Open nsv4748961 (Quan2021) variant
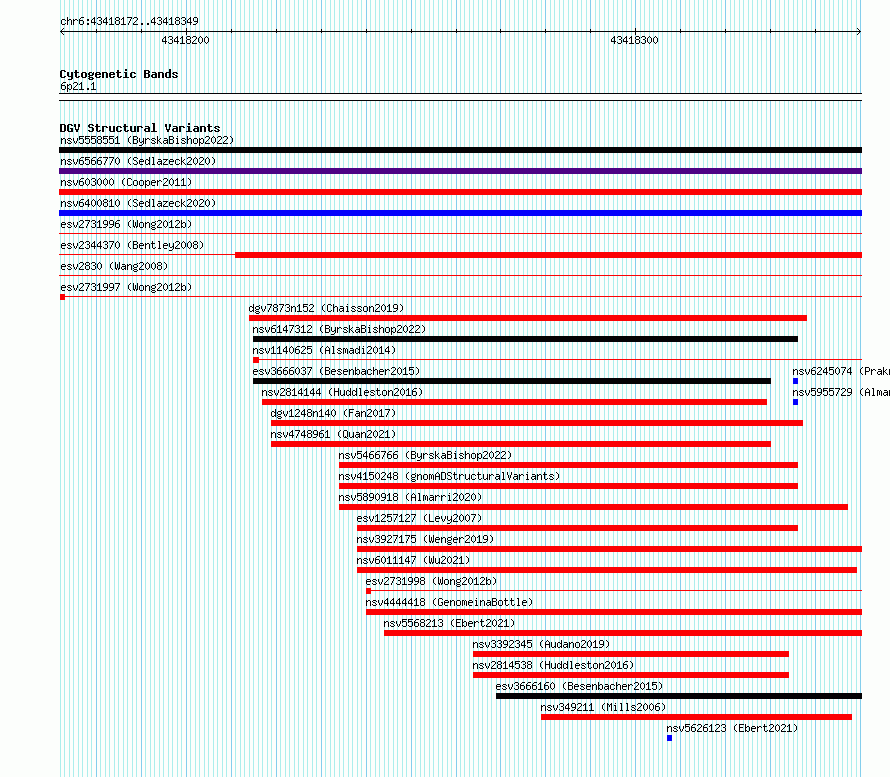This screenshot has width=890, height=777. (333, 434)
